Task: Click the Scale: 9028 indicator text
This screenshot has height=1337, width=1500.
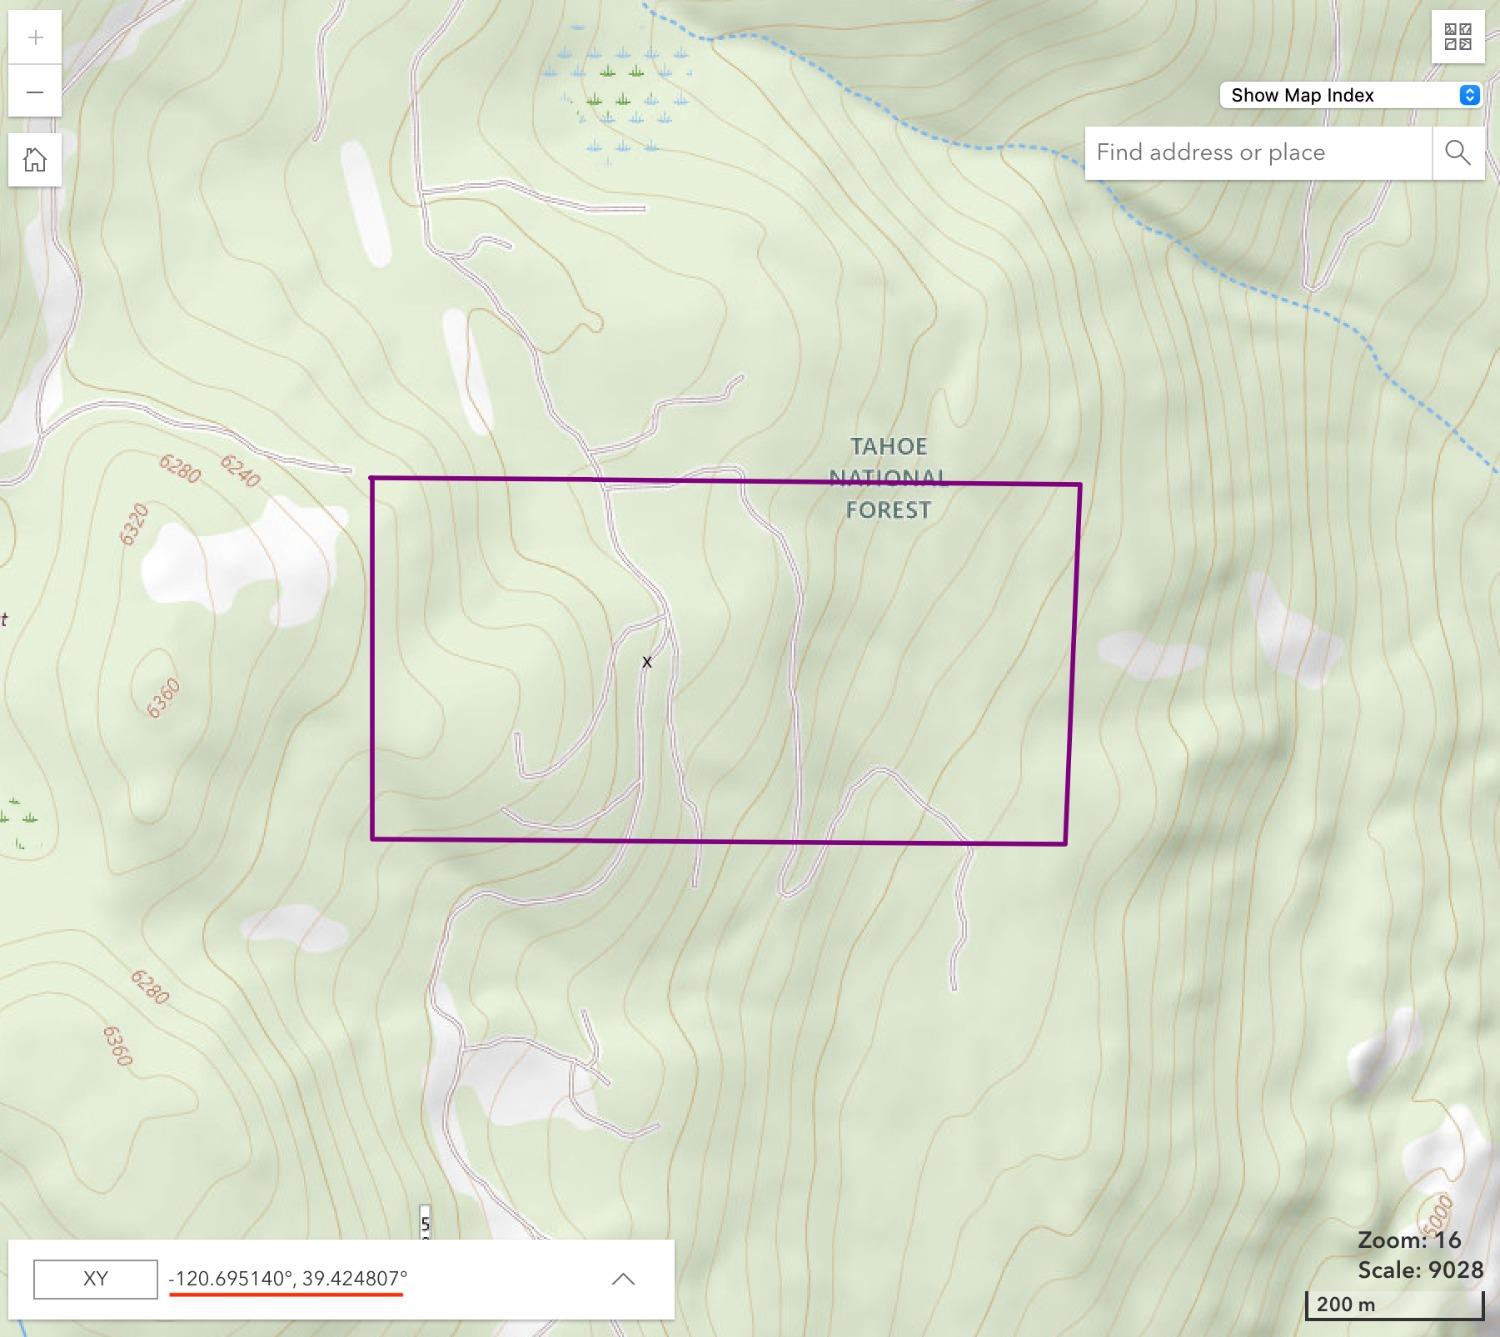Action: [1420, 1270]
